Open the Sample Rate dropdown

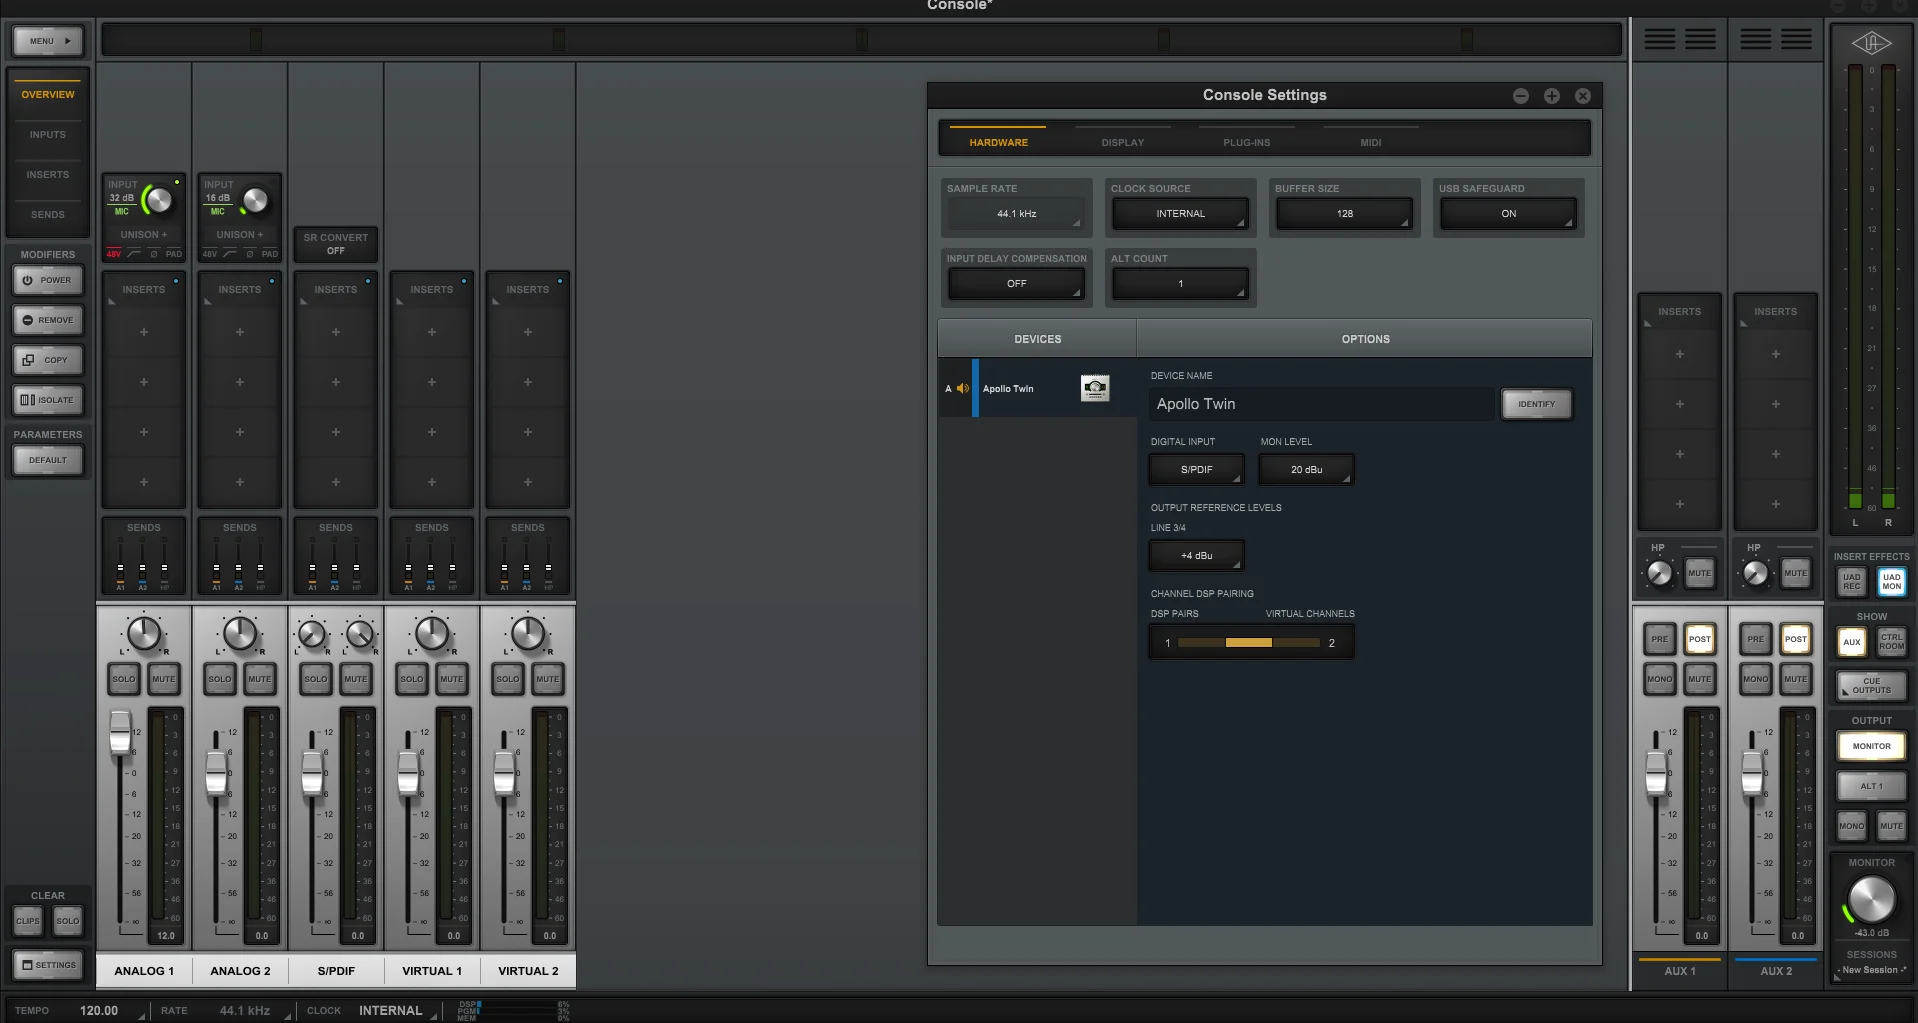pos(1016,214)
